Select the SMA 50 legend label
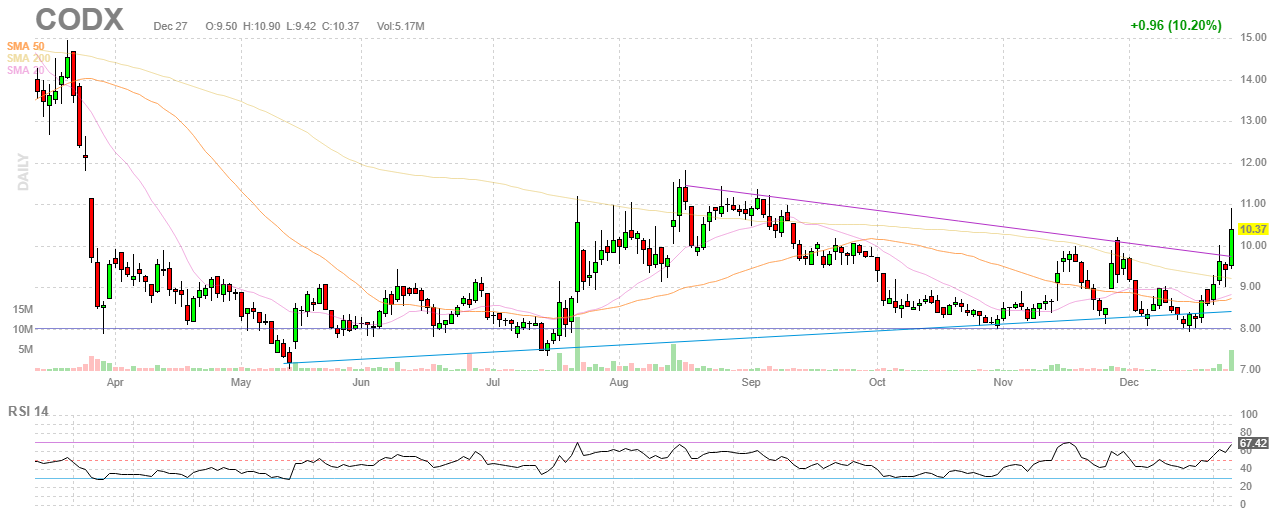The width and height of the screenshot is (1280, 520). [26, 46]
